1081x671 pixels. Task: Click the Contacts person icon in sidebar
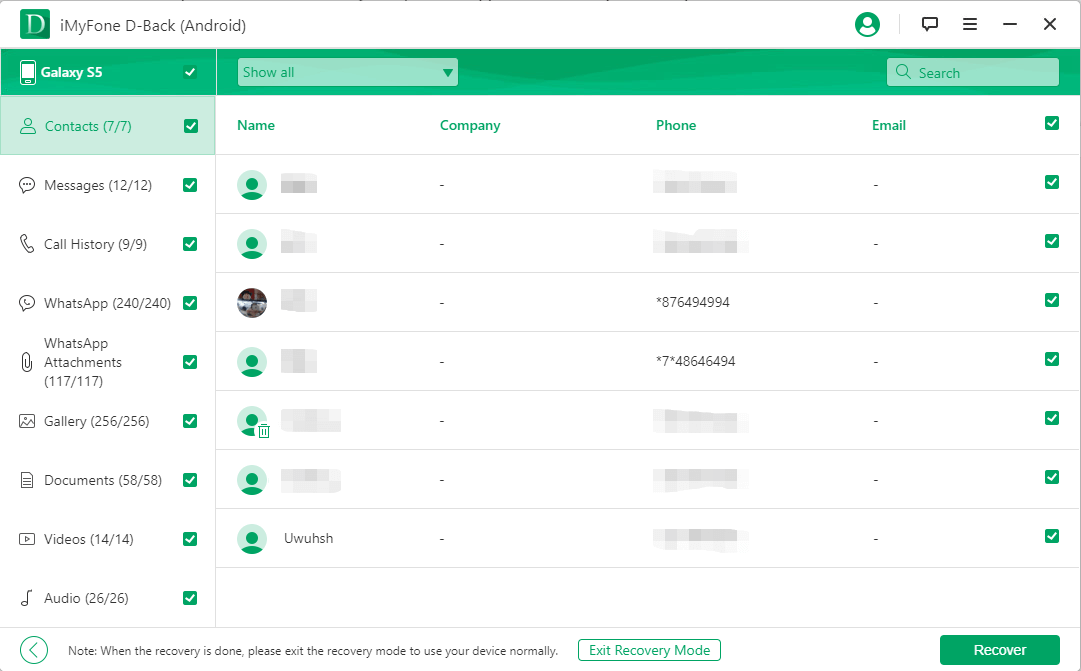click(x=28, y=126)
